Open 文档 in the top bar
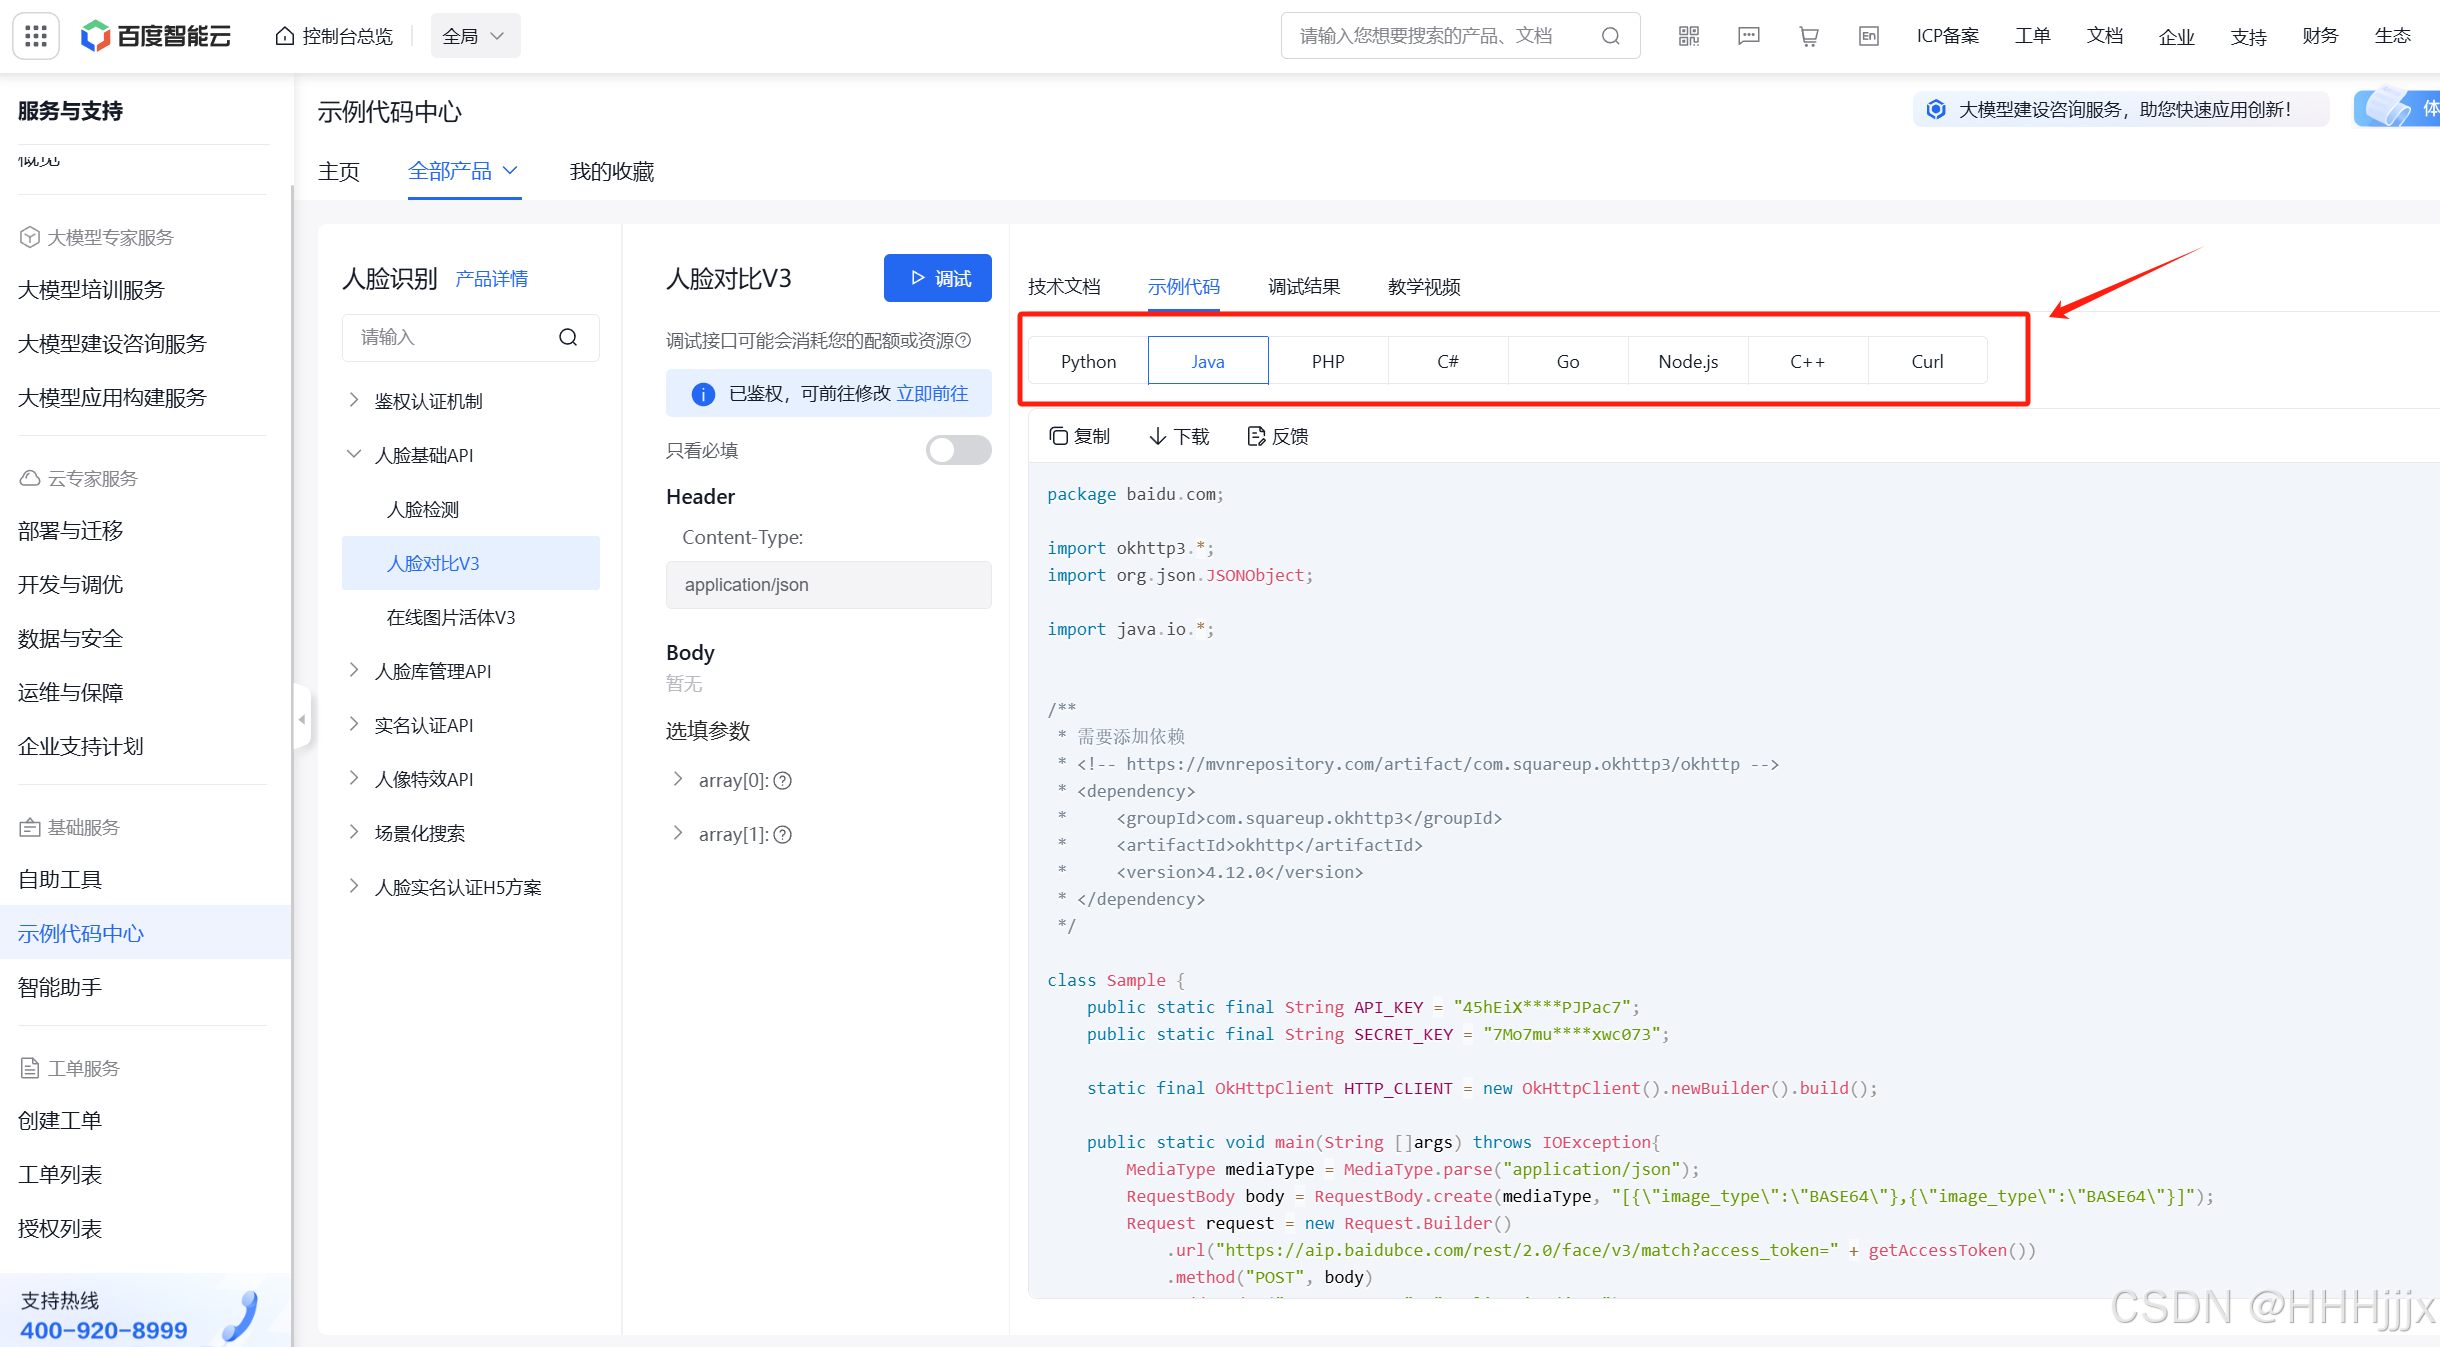Viewport: 2440px width, 1347px height. (x=2104, y=36)
